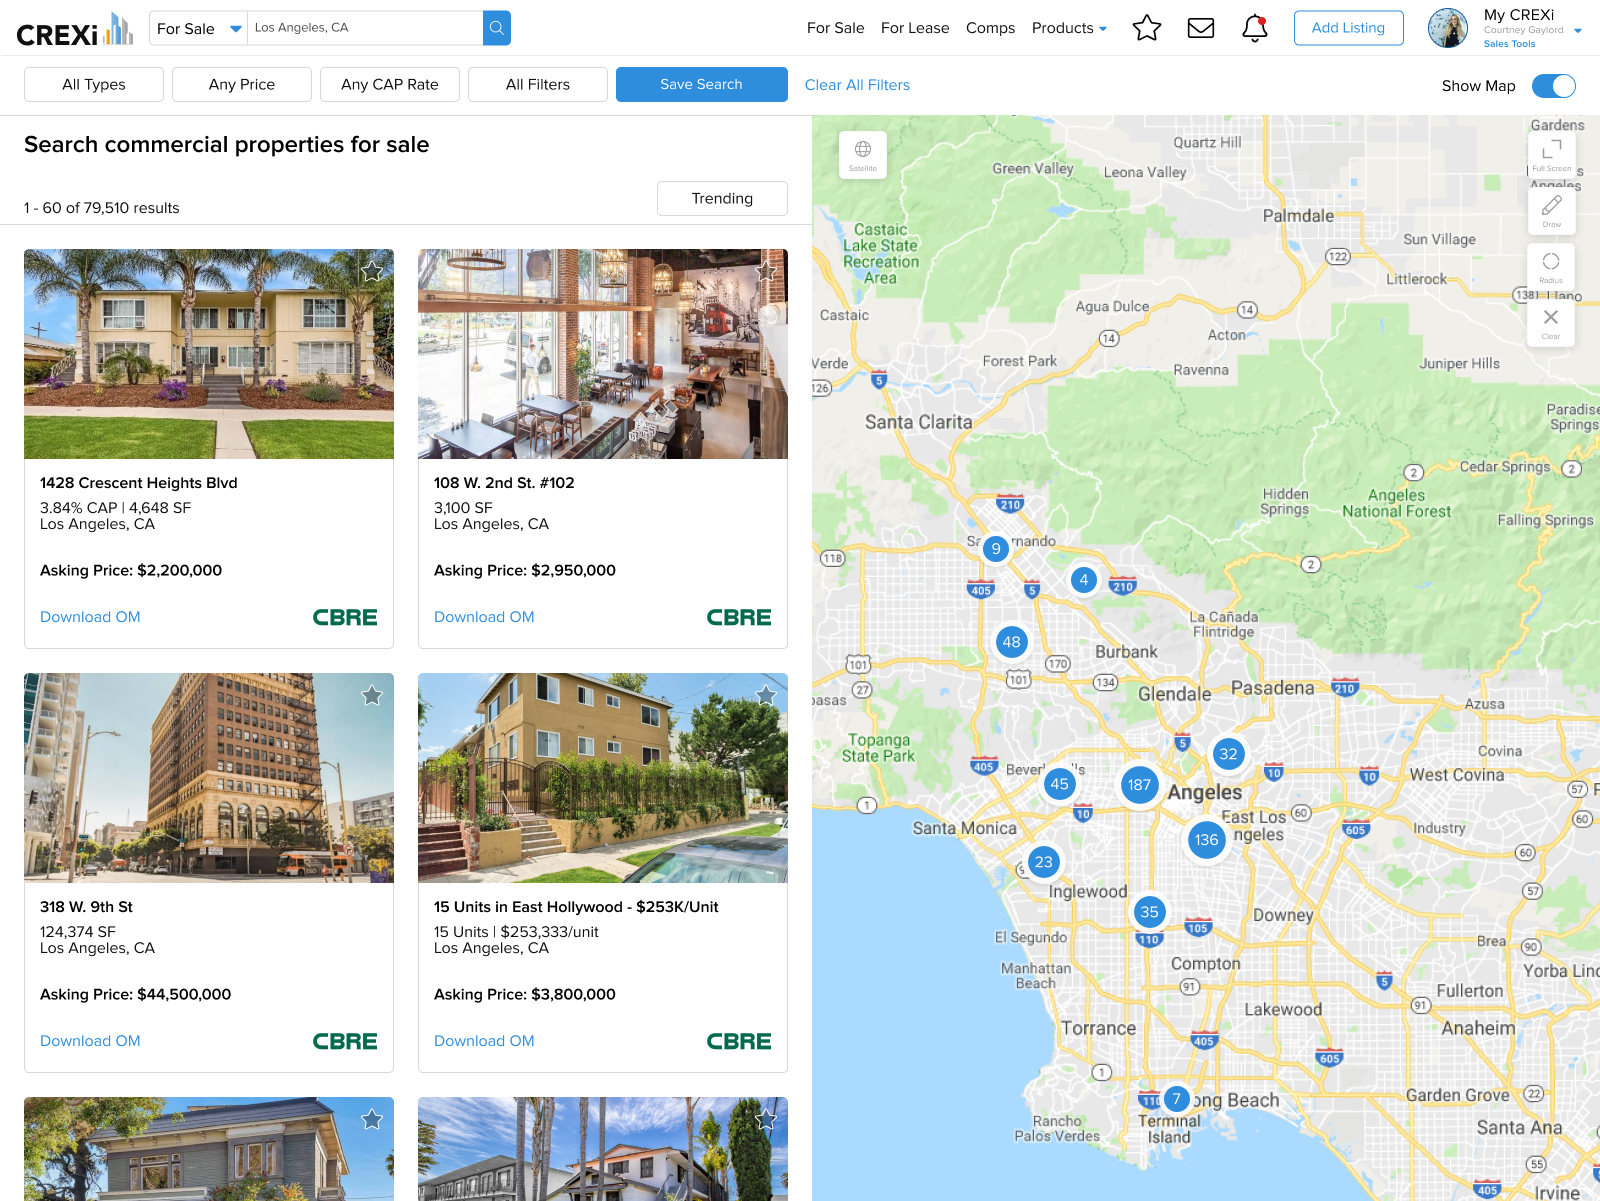Go to For Lease in navigation
This screenshot has height=1201, width=1600.
pyautogui.click(x=914, y=28)
